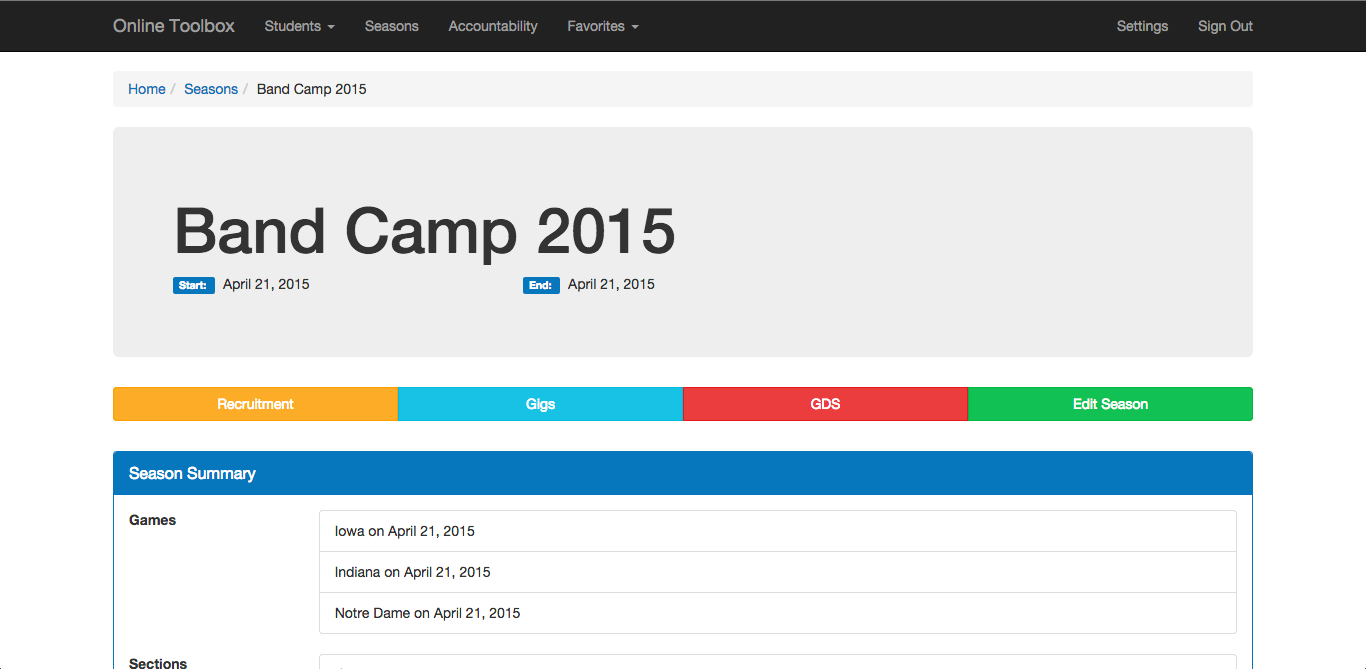Click the Start: label badge
Viewport: 1366px width, 669px height.
tap(194, 285)
